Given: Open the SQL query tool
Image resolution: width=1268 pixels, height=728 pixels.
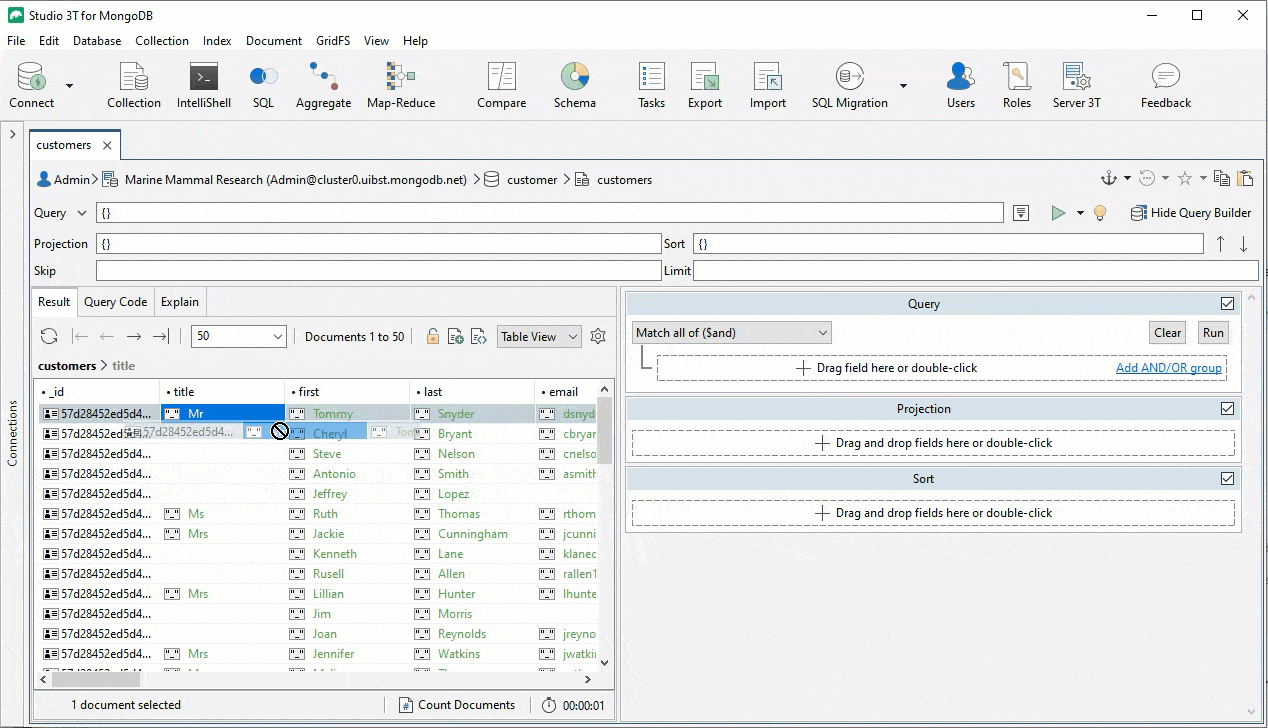Looking at the screenshot, I should pyautogui.click(x=263, y=85).
